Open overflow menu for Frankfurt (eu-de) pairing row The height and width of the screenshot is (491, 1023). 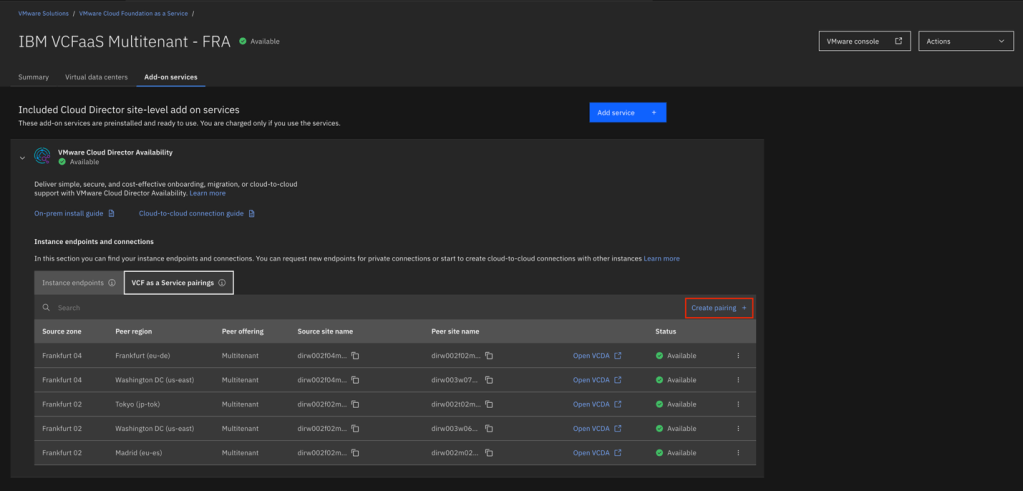click(x=738, y=356)
